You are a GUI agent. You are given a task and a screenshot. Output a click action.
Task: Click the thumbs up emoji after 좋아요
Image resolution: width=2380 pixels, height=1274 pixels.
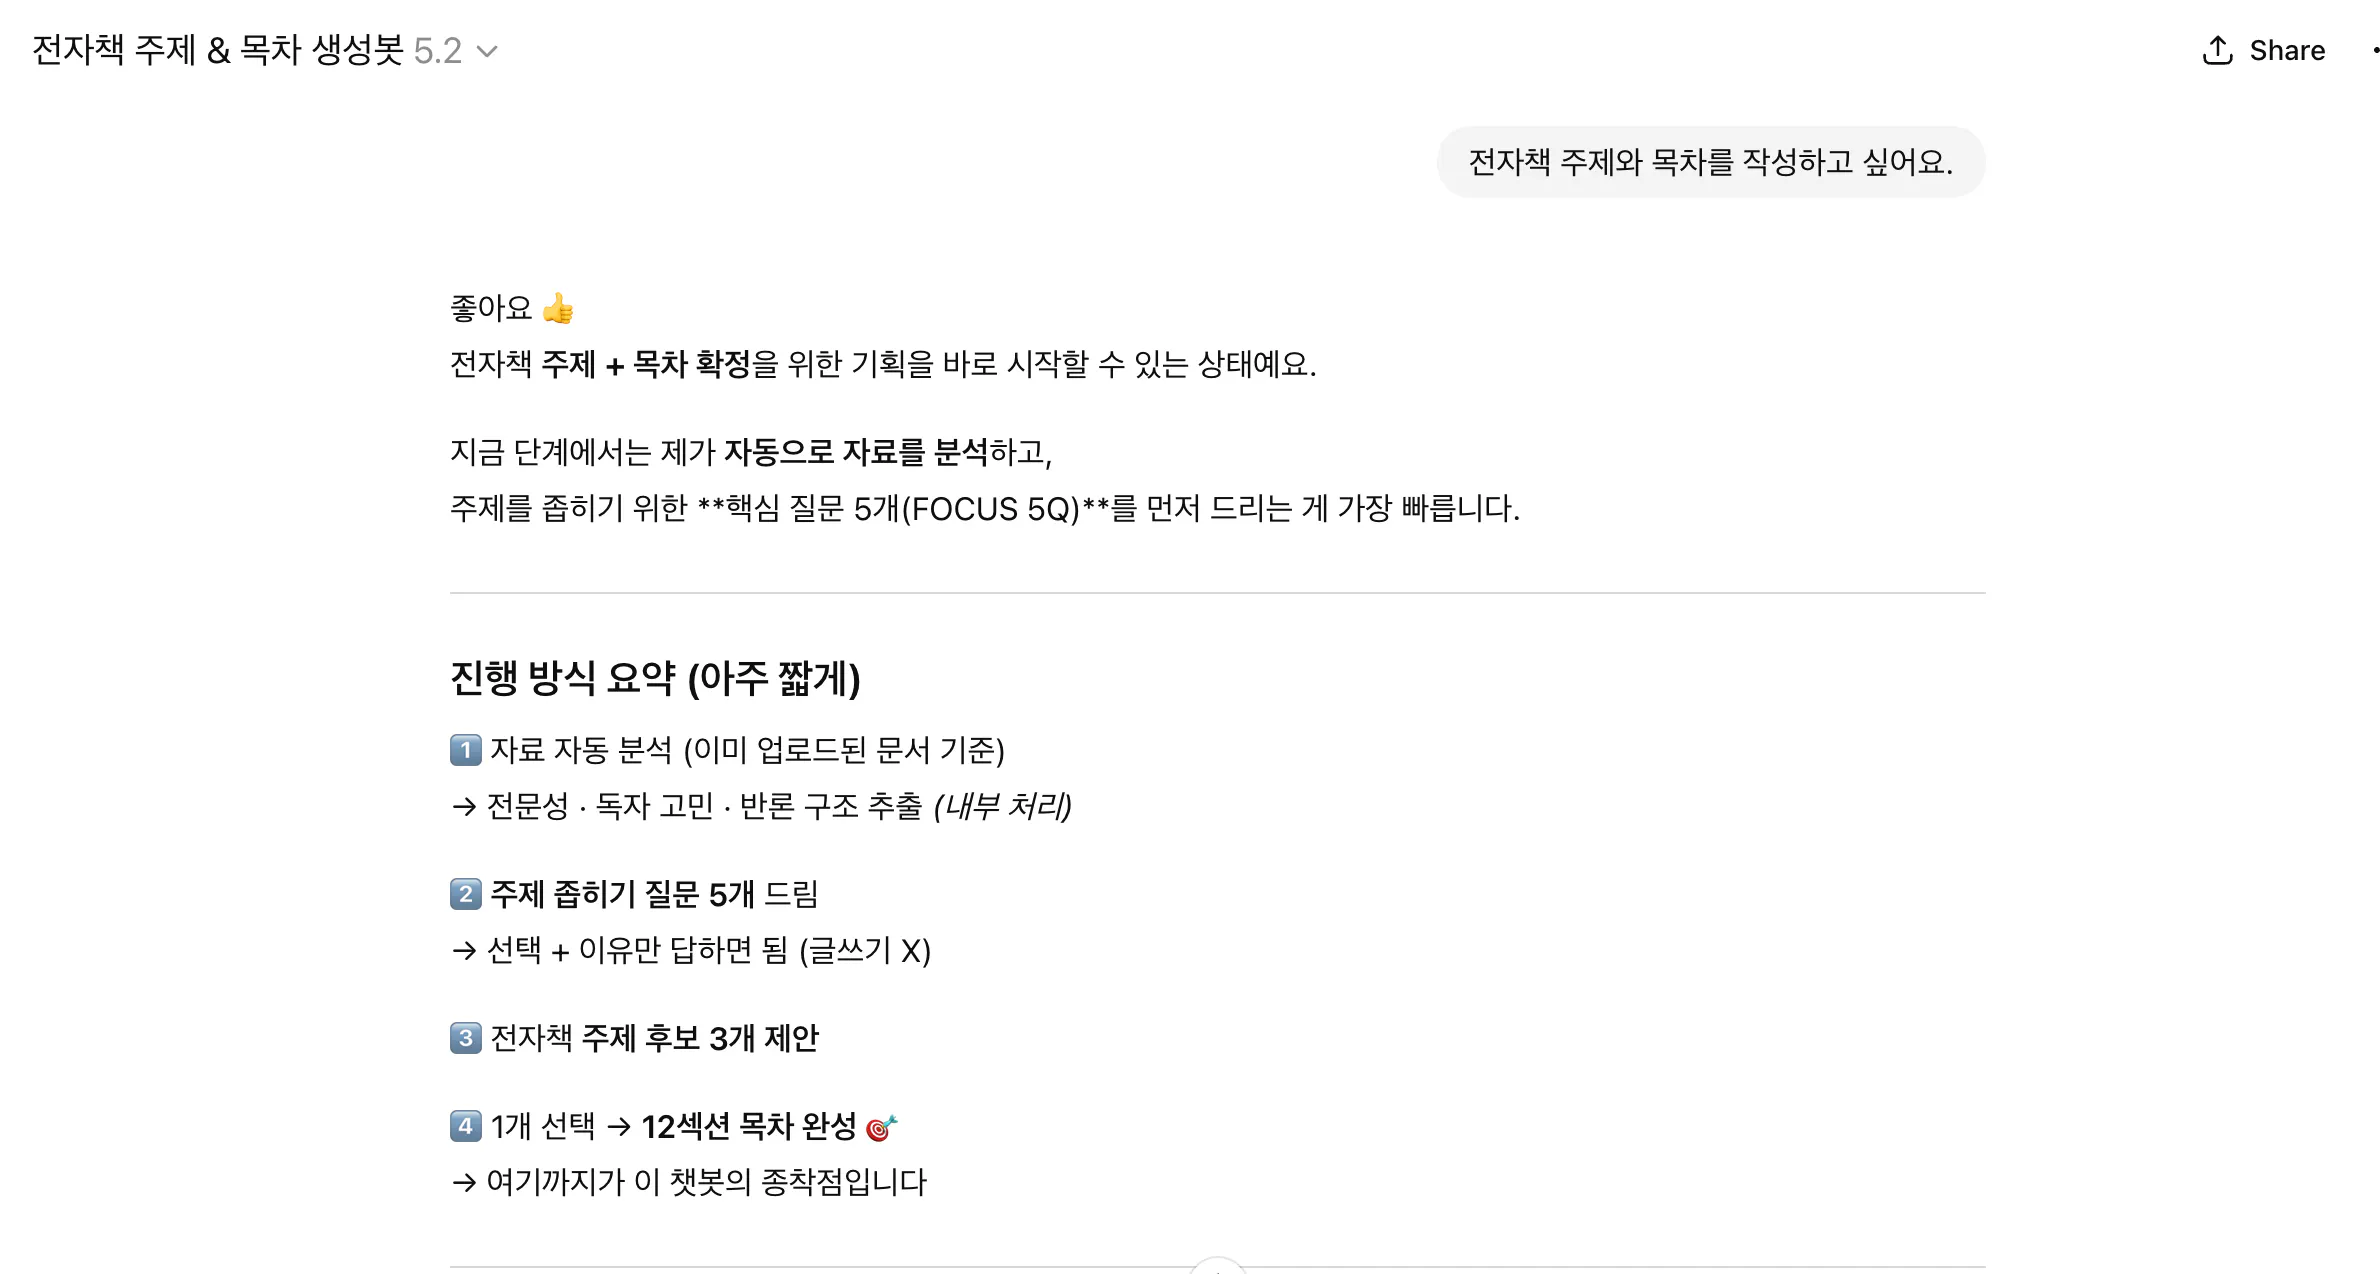558,309
